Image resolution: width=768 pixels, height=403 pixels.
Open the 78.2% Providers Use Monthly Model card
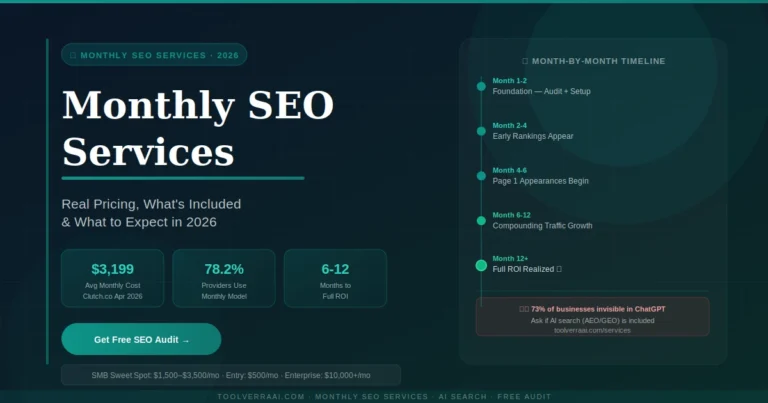224,278
